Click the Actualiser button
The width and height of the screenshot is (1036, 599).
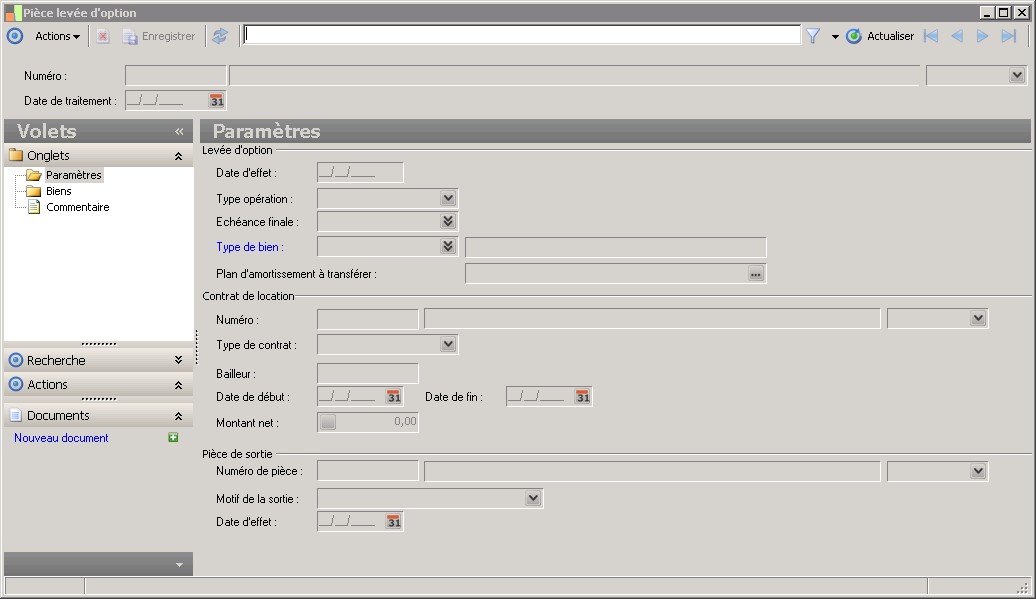pos(881,36)
